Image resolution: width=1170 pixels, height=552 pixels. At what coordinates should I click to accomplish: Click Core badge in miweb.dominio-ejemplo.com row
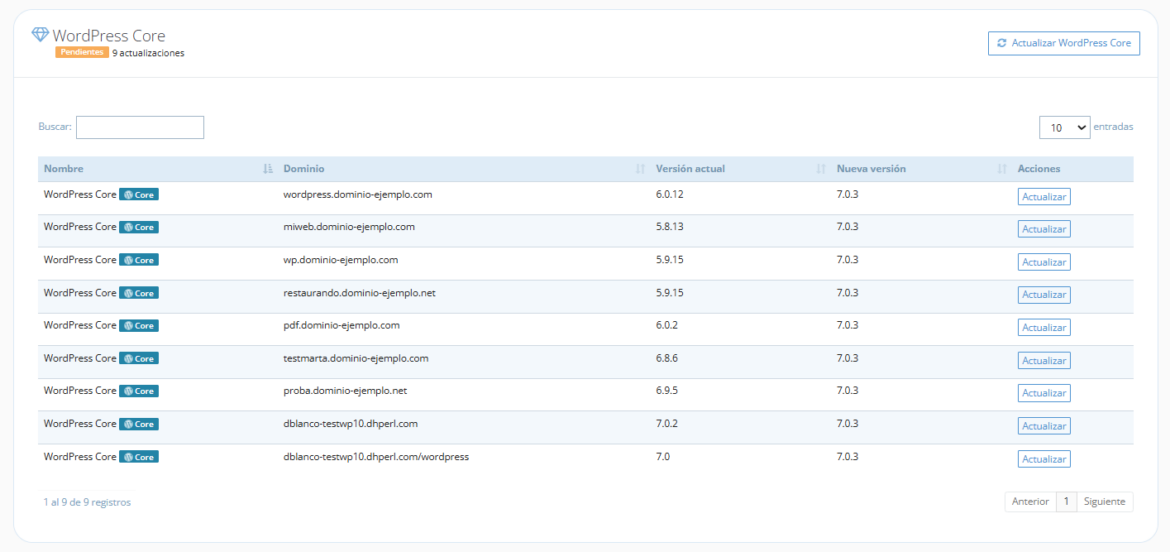point(139,227)
